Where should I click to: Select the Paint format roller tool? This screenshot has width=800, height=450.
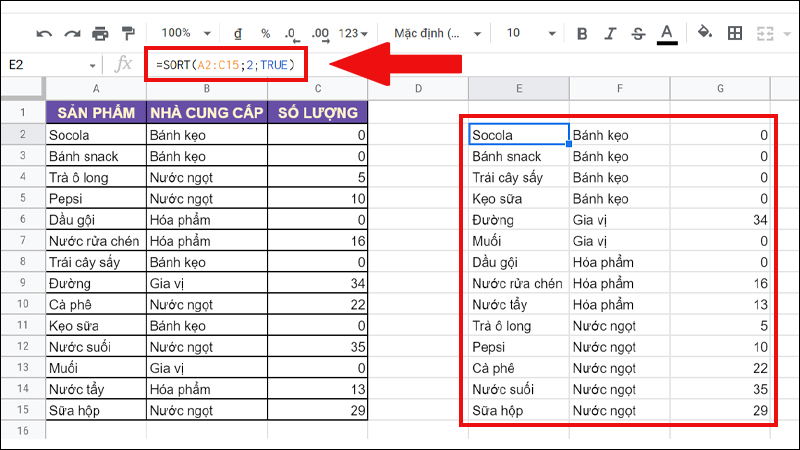[127, 33]
